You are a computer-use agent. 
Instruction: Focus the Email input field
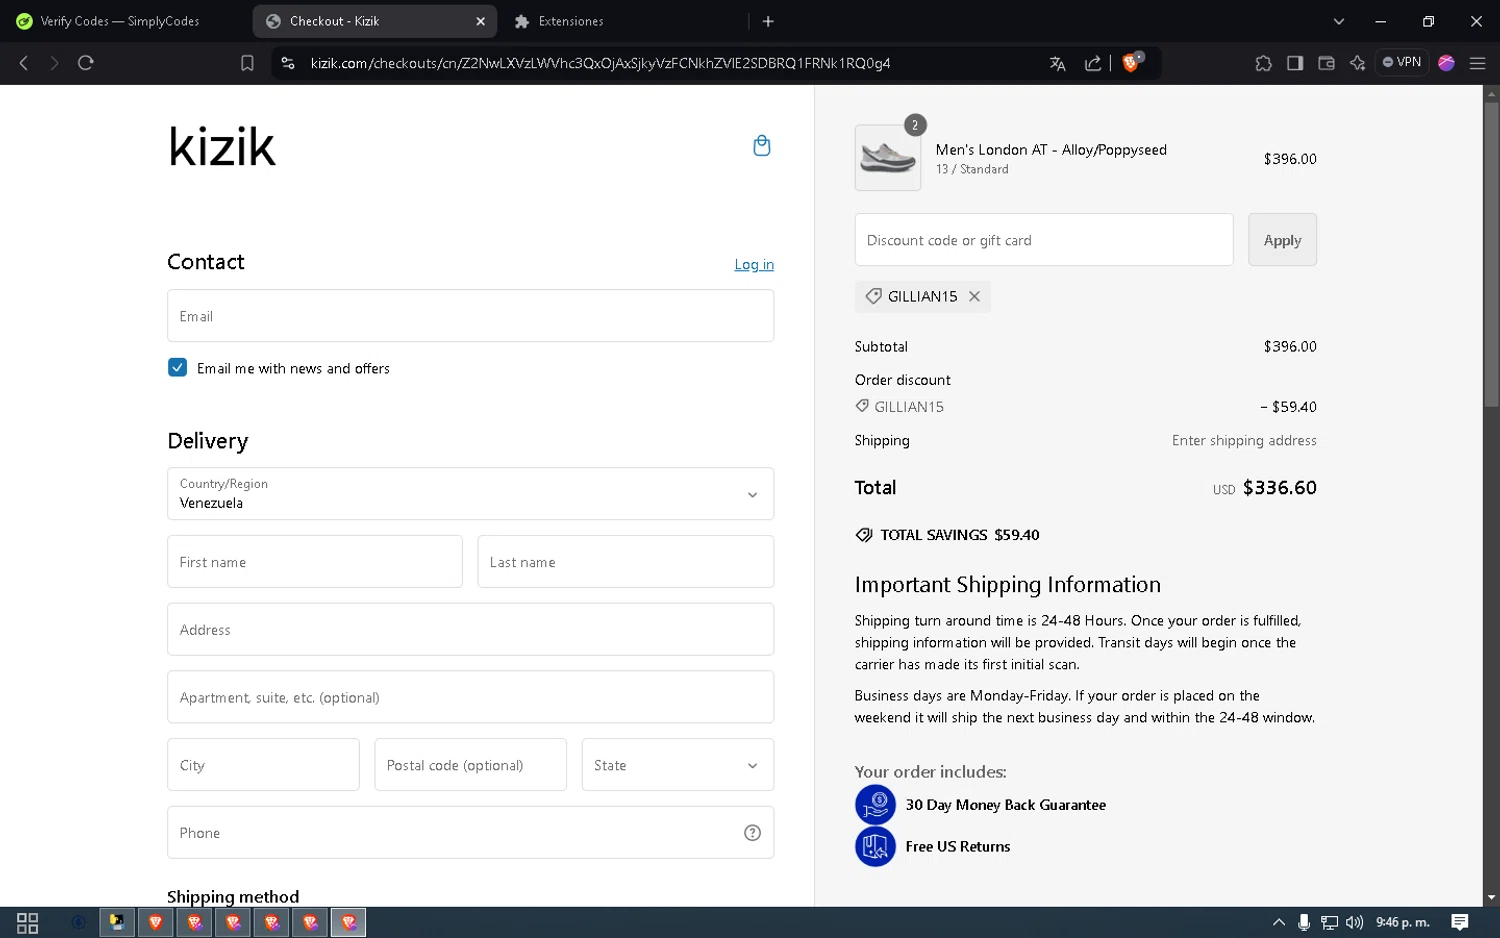(x=470, y=316)
